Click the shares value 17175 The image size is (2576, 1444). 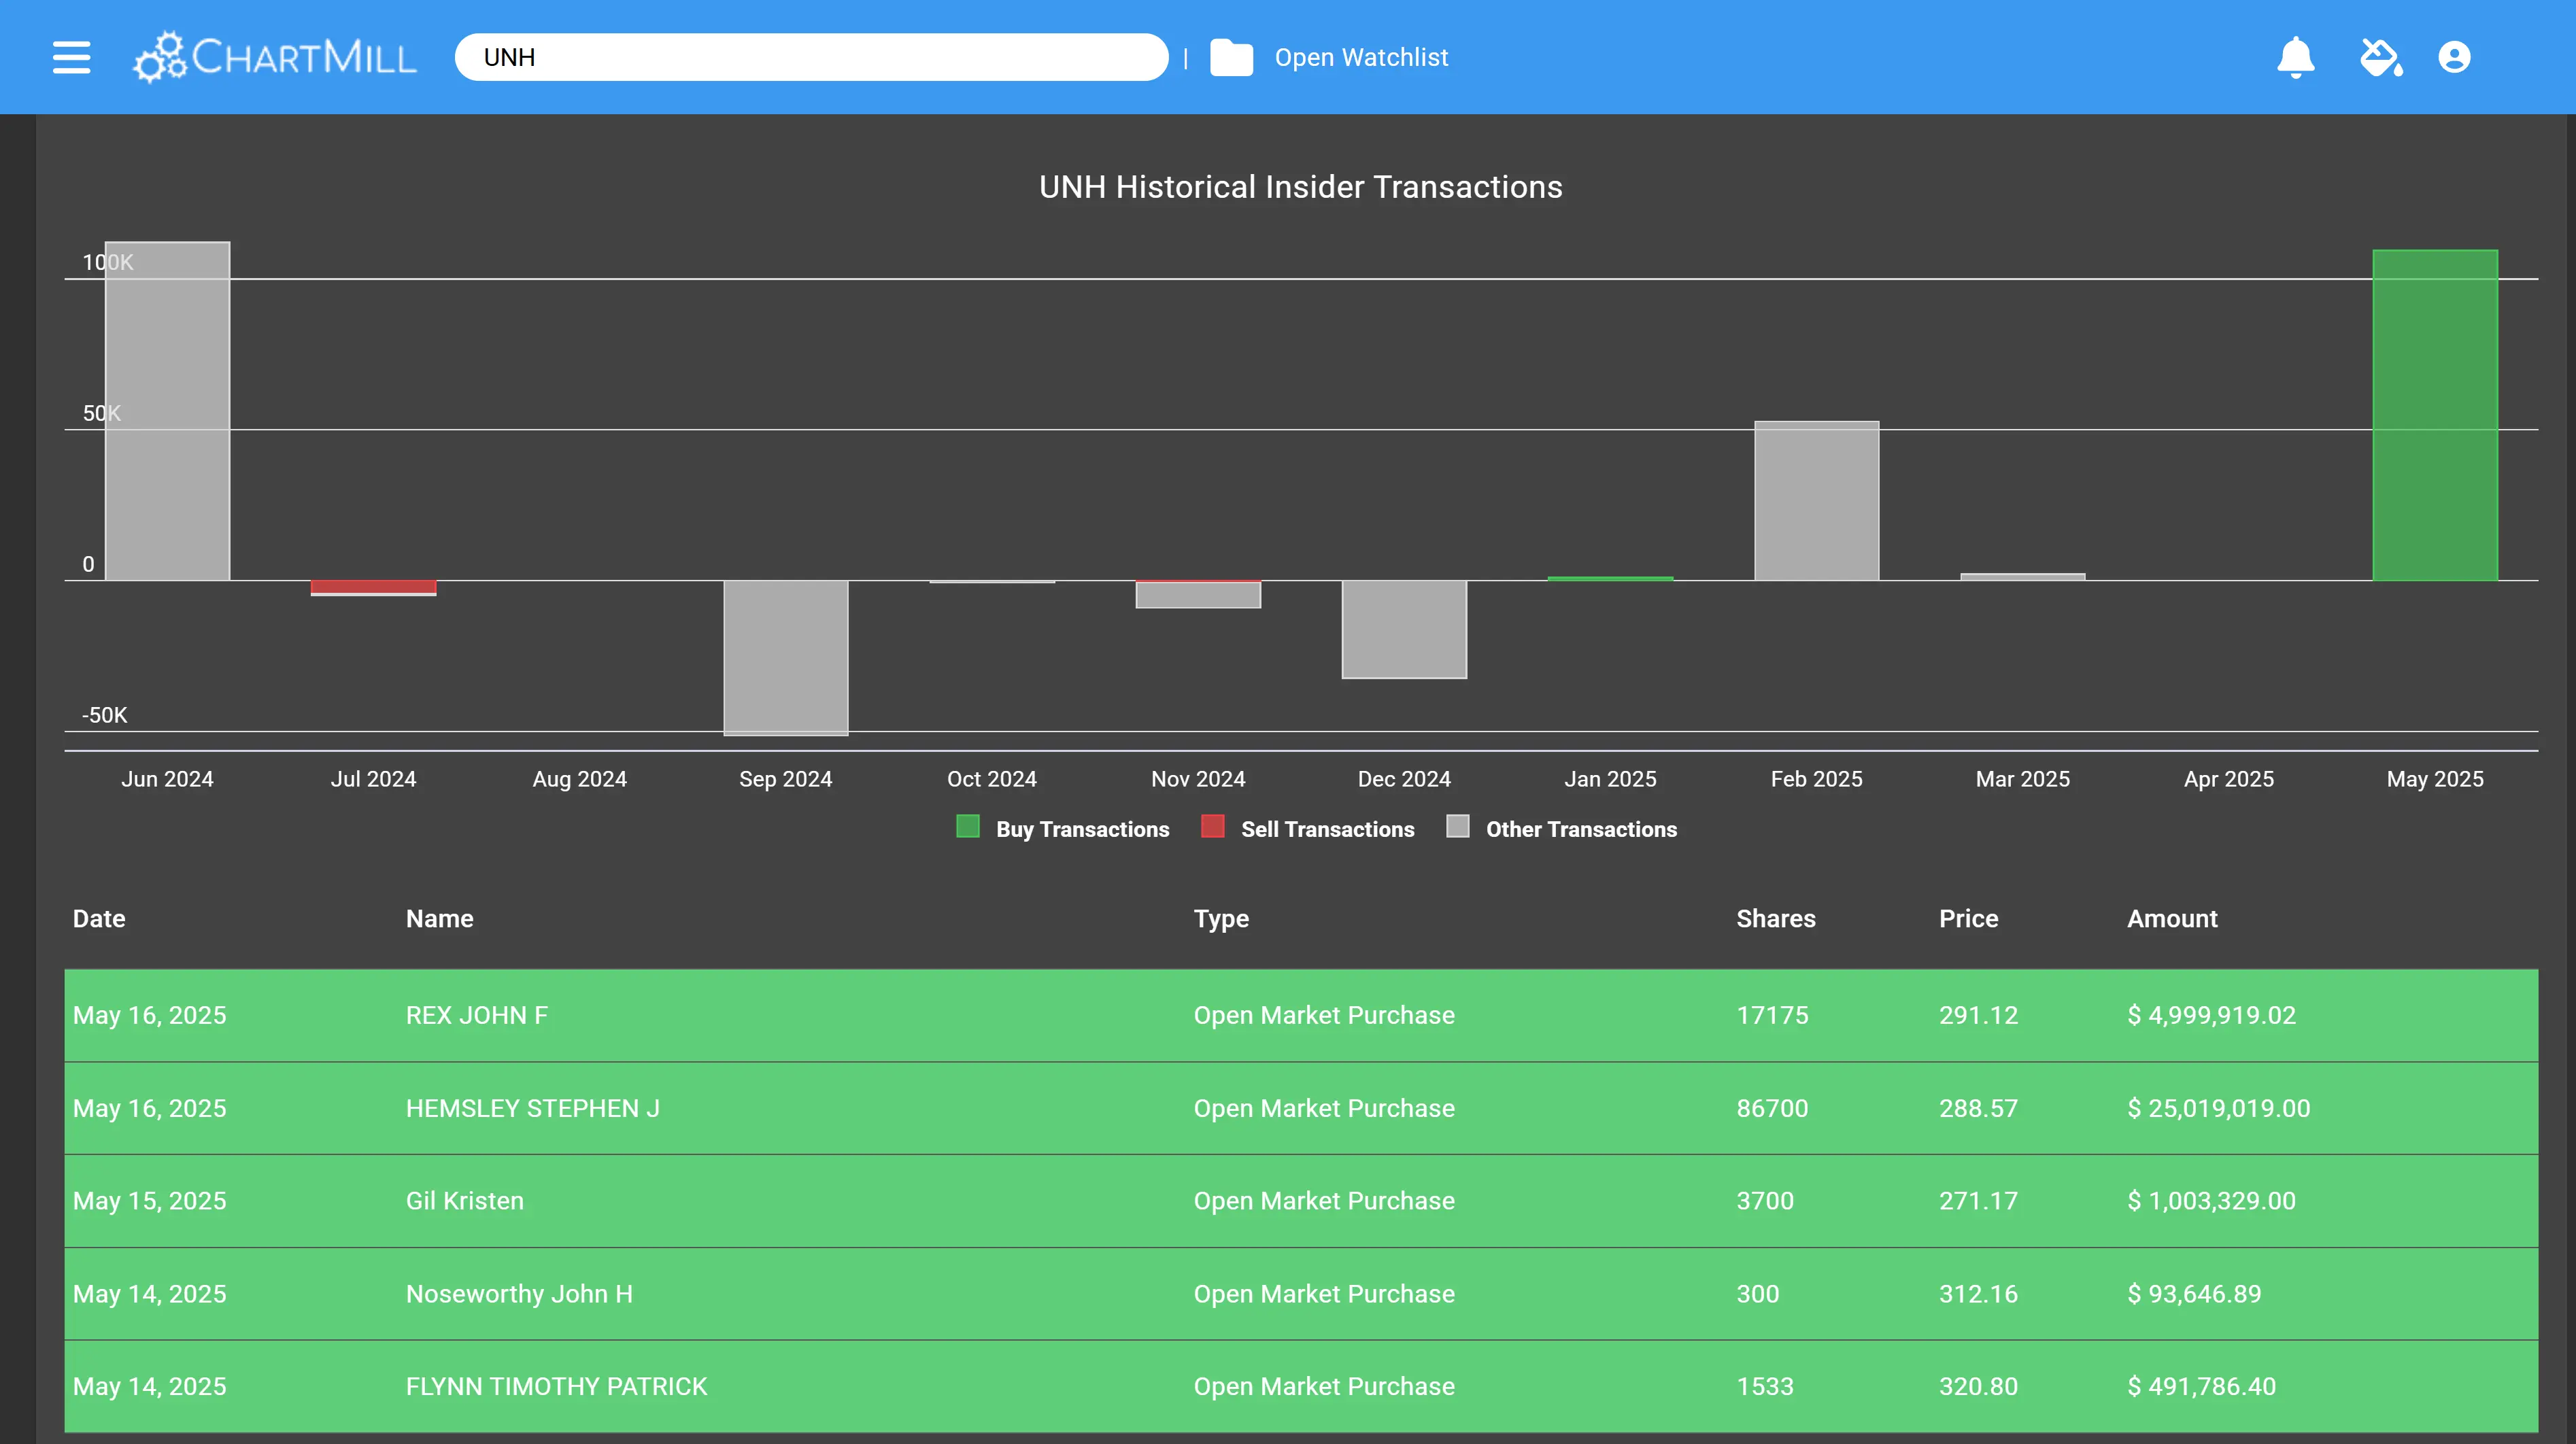pyautogui.click(x=1772, y=1015)
